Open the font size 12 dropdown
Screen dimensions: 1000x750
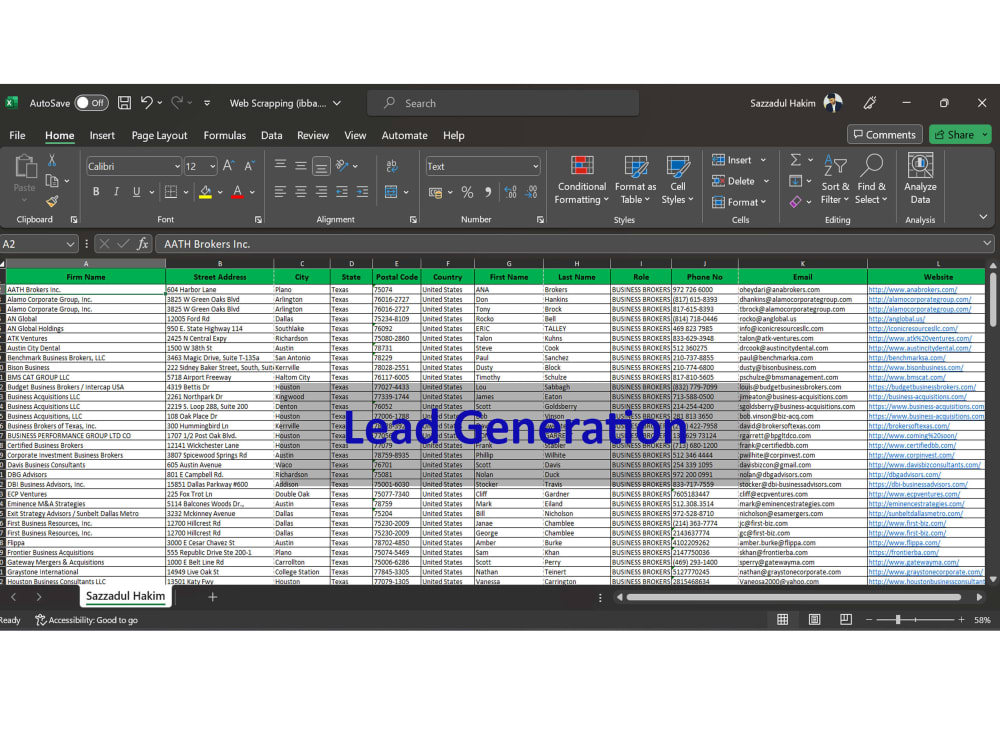point(212,167)
